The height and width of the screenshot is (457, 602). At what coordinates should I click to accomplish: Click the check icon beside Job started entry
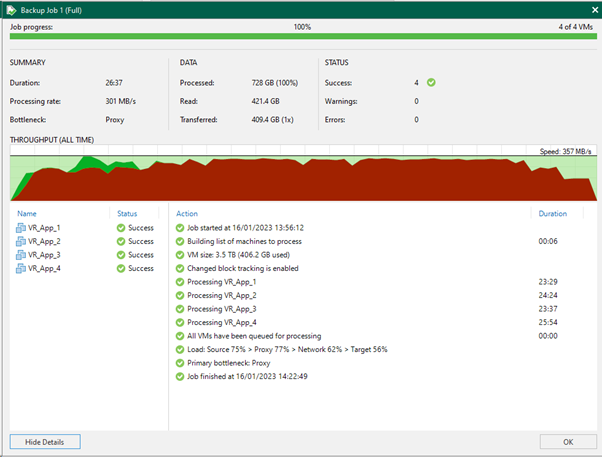coord(180,228)
